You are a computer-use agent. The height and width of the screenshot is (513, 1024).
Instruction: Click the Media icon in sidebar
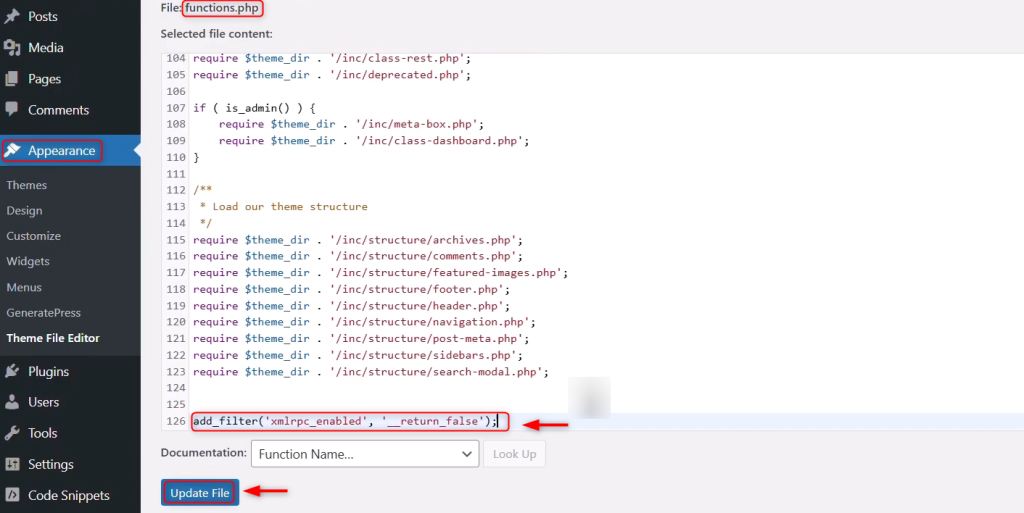pyautogui.click(x=12, y=48)
